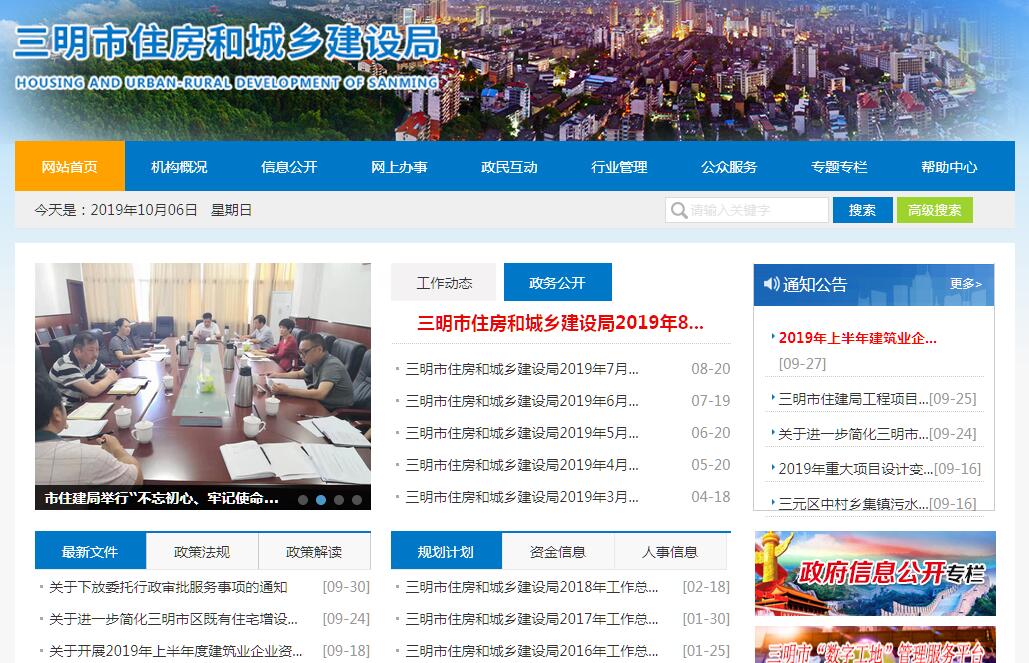The height and width of the screenshot is (663, 1029).
Task: Go to 网站首页 in the navigation bar
Action: pos(70,167)
